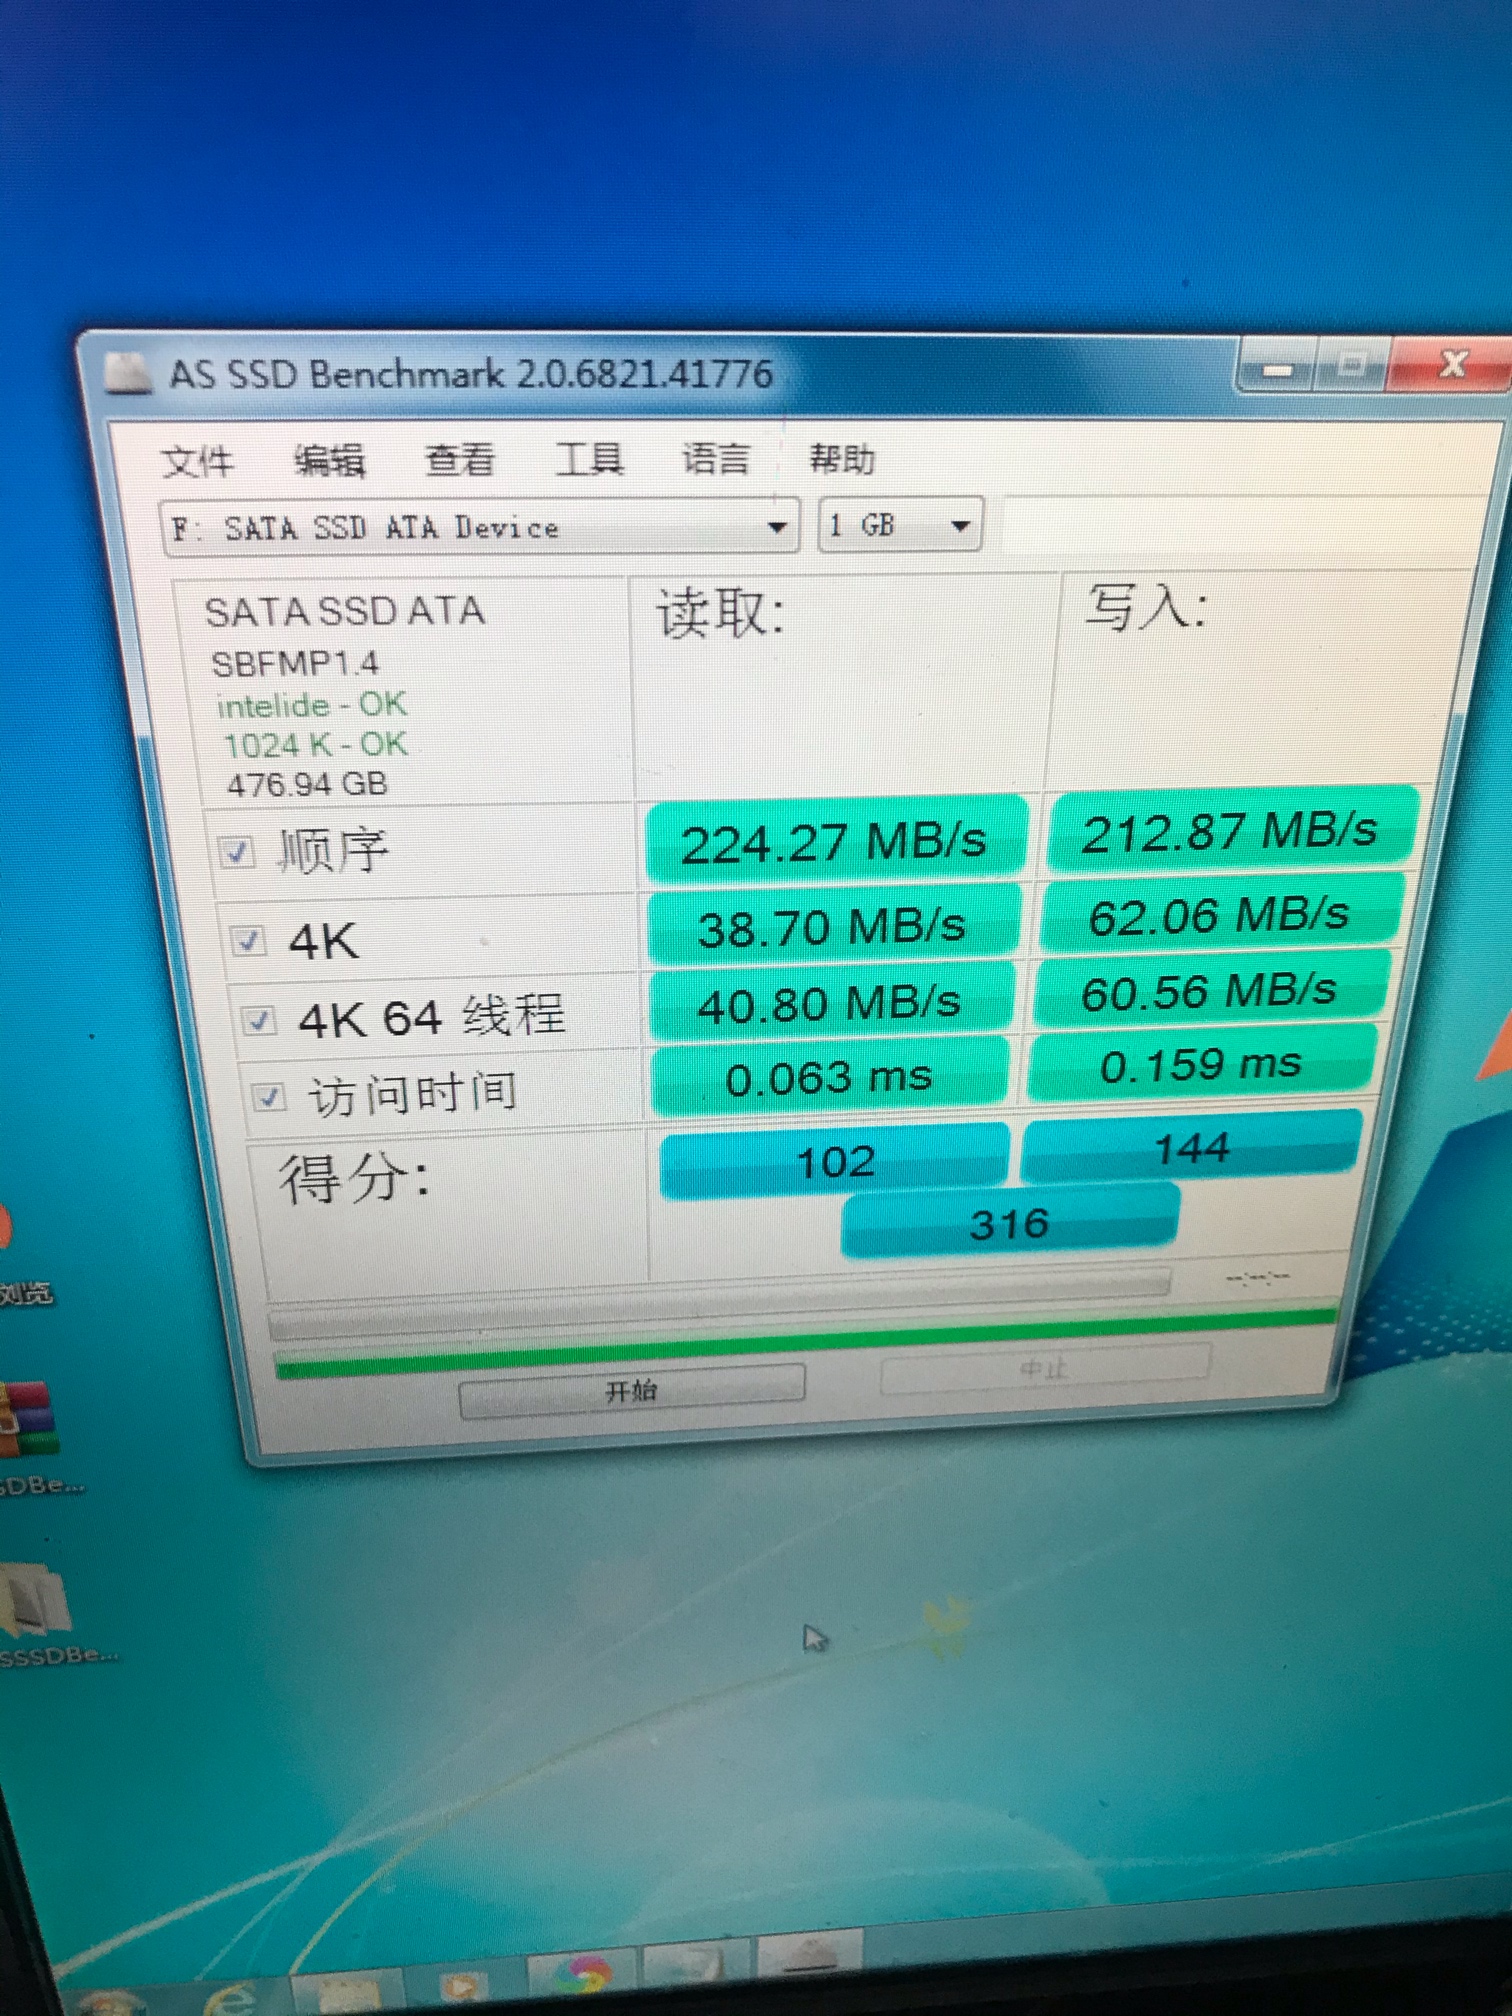Open the 编辑 menu
This screenshot has height=2016, width=1512.
pyautogui.click(x=329, y=460)
